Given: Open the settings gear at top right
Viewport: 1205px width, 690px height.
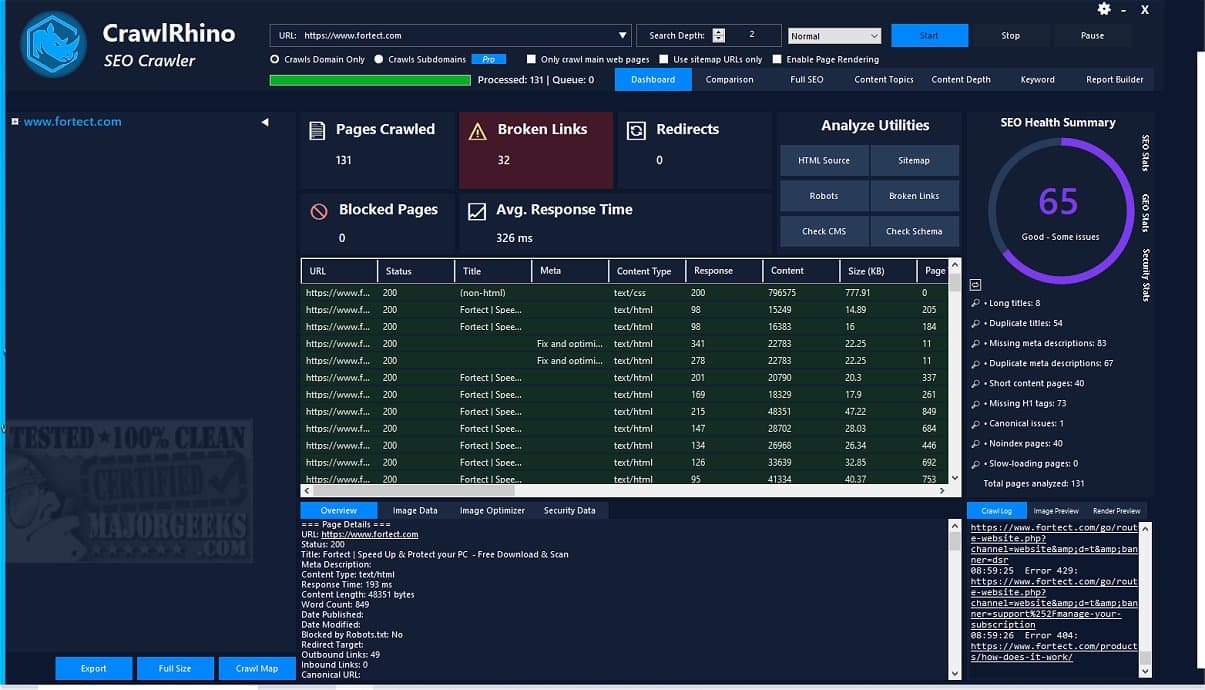Looking at the screenshot, I should pos(1104,10).
